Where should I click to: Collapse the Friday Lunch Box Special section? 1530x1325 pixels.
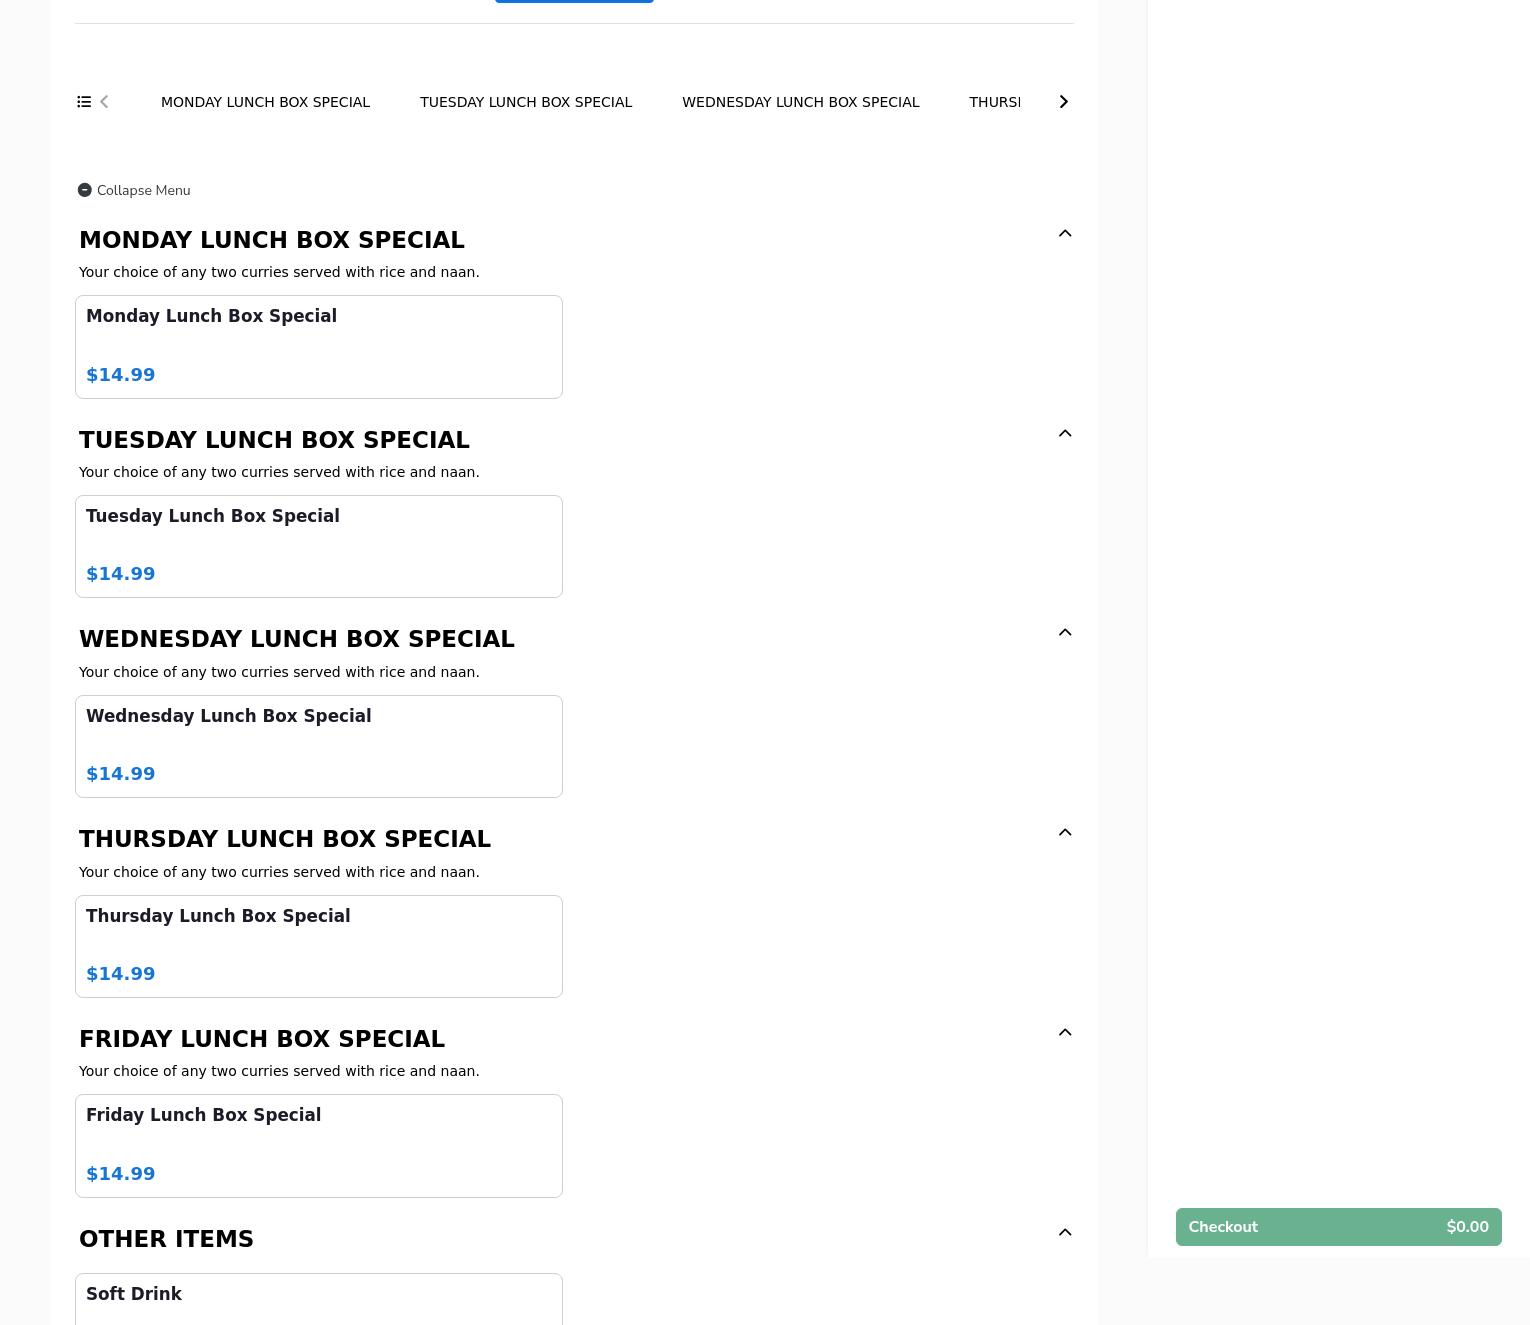click(1064, 1033)
